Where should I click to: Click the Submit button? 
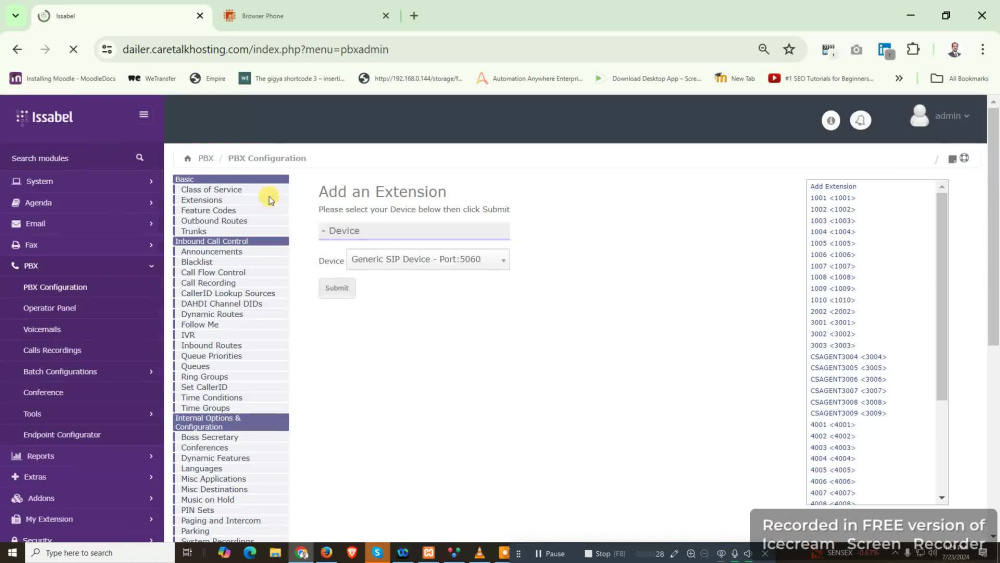337,288
